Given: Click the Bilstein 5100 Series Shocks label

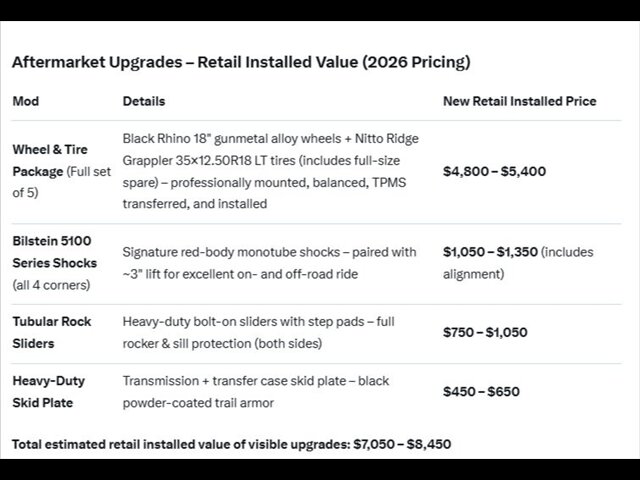Looking at the screenshot, I should click(54, 252).
